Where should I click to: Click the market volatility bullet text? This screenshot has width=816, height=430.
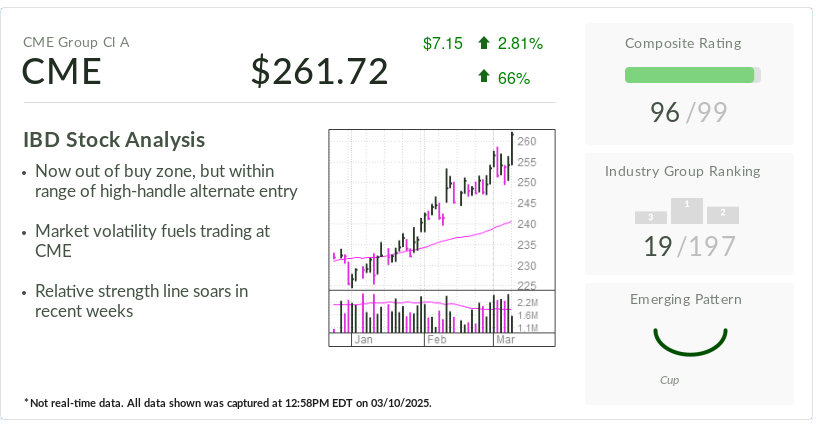pyautogui.click(x=152, y=241)
